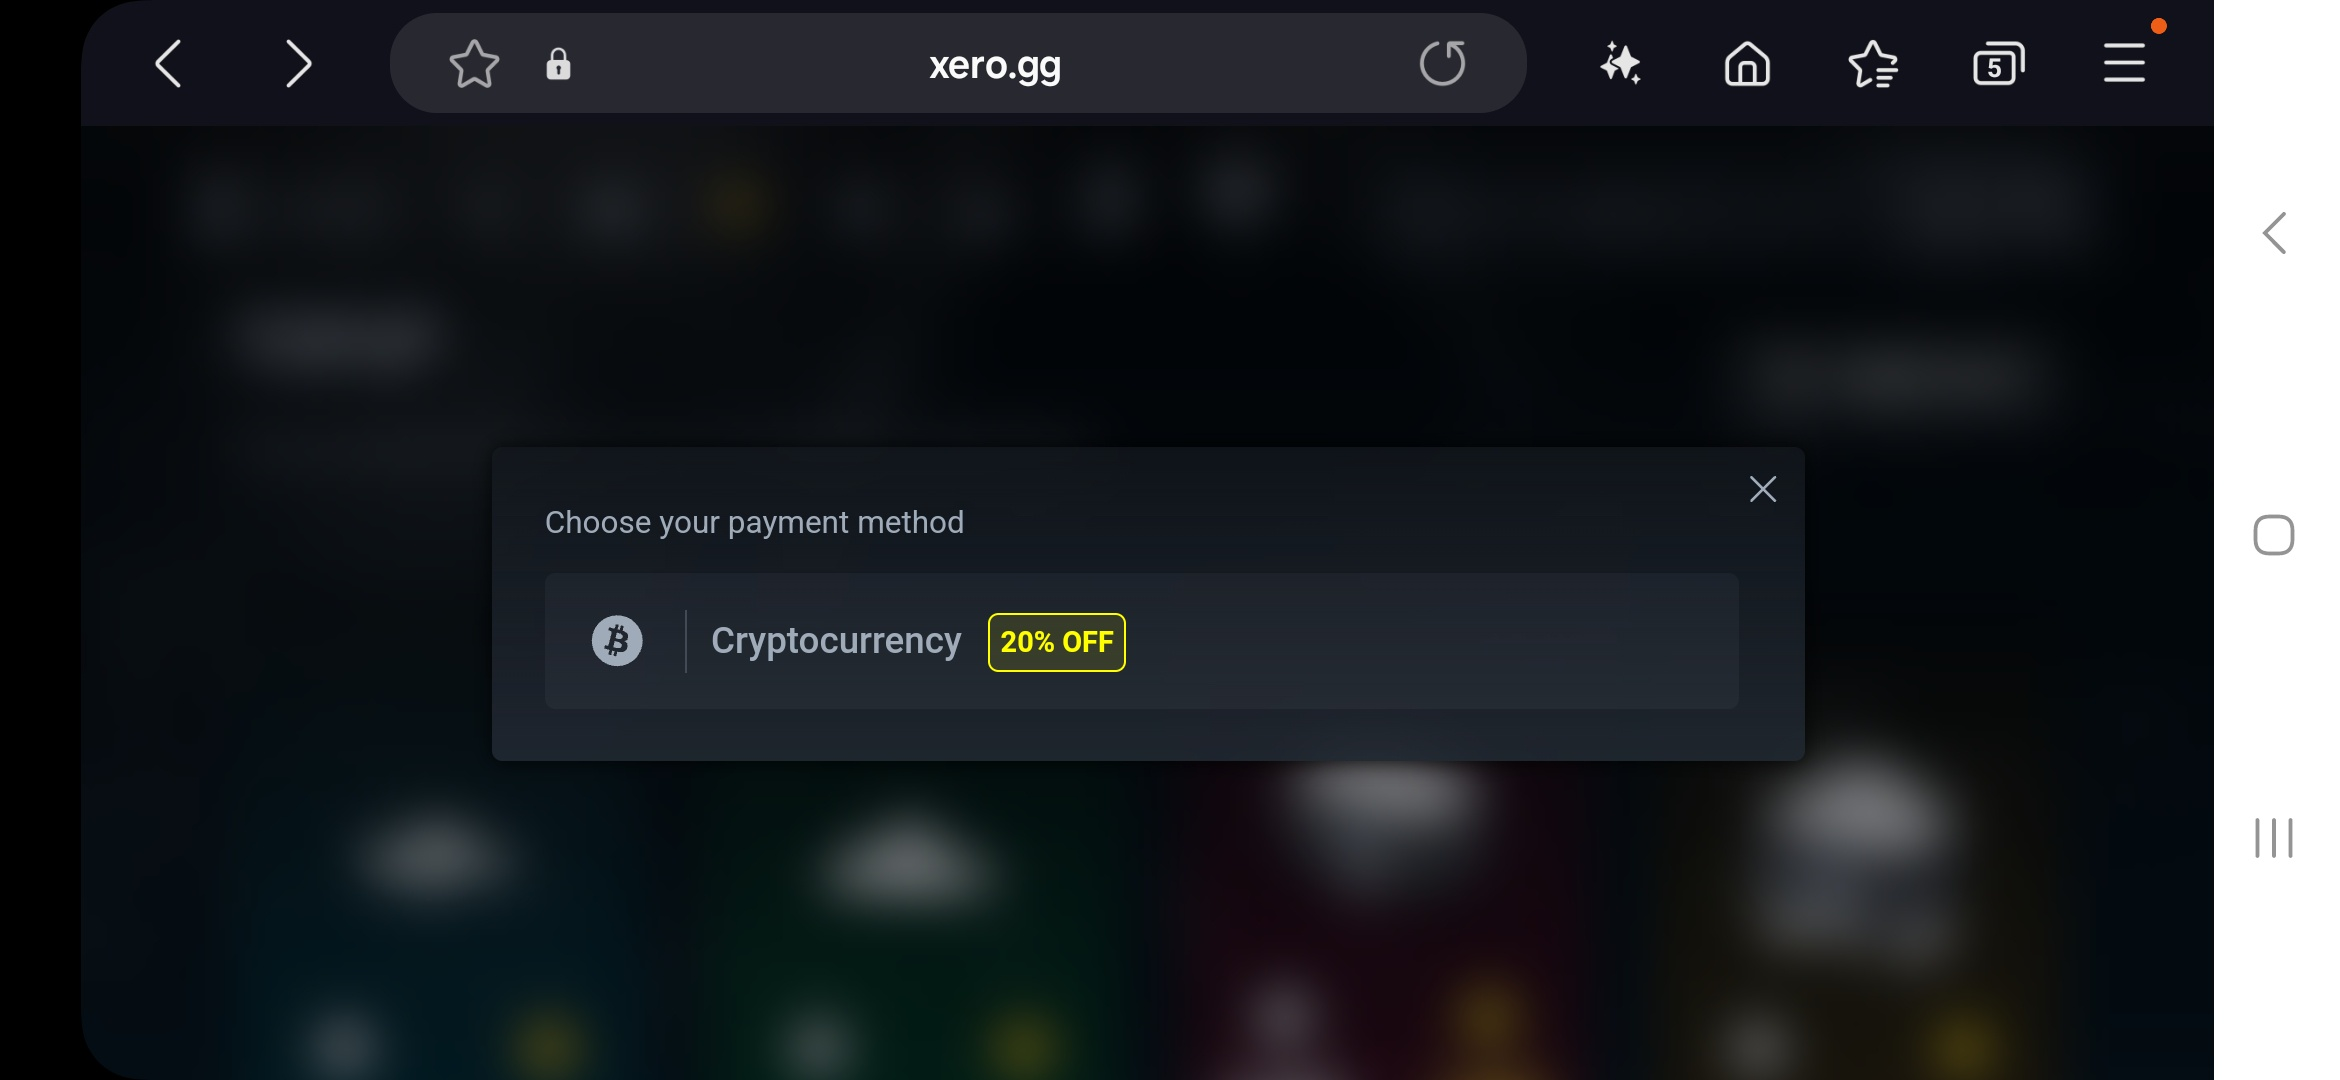Select Cryptocurrency as payment method

click(836, 641)
